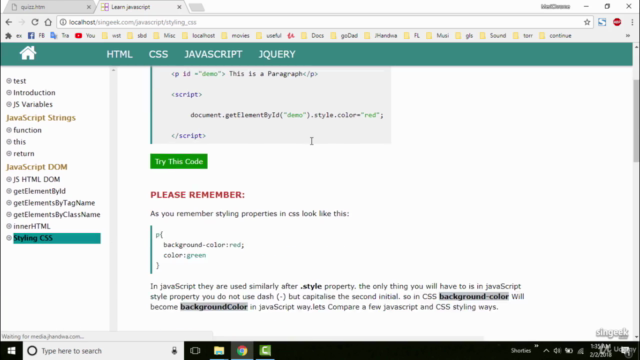Open the CSS menu item
The width and height of the screenshot is (640, 360).
pyautogui.click(x=158, y=54)
